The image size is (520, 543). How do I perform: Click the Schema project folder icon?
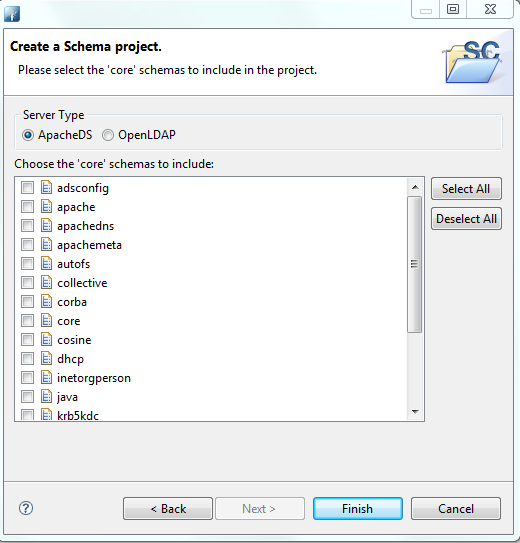pyautogui.click(x=473, y=62)
